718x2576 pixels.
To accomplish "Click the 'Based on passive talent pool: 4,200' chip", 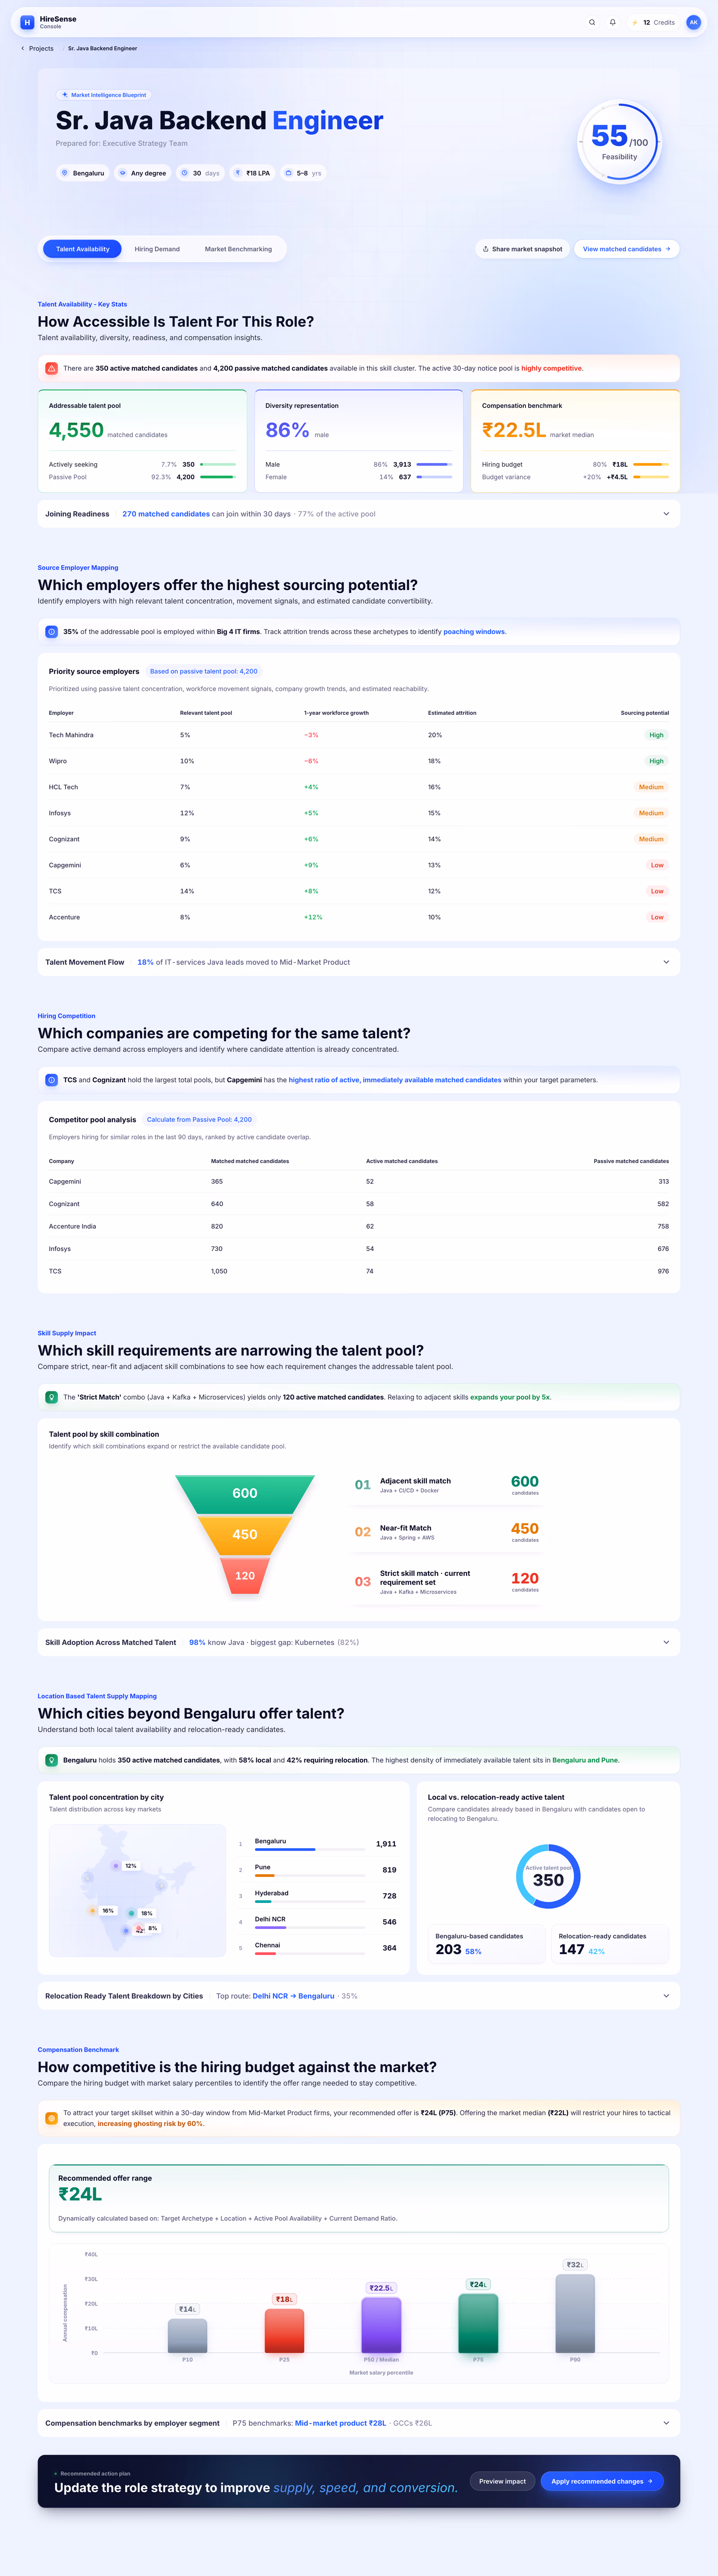I will 204,671.
